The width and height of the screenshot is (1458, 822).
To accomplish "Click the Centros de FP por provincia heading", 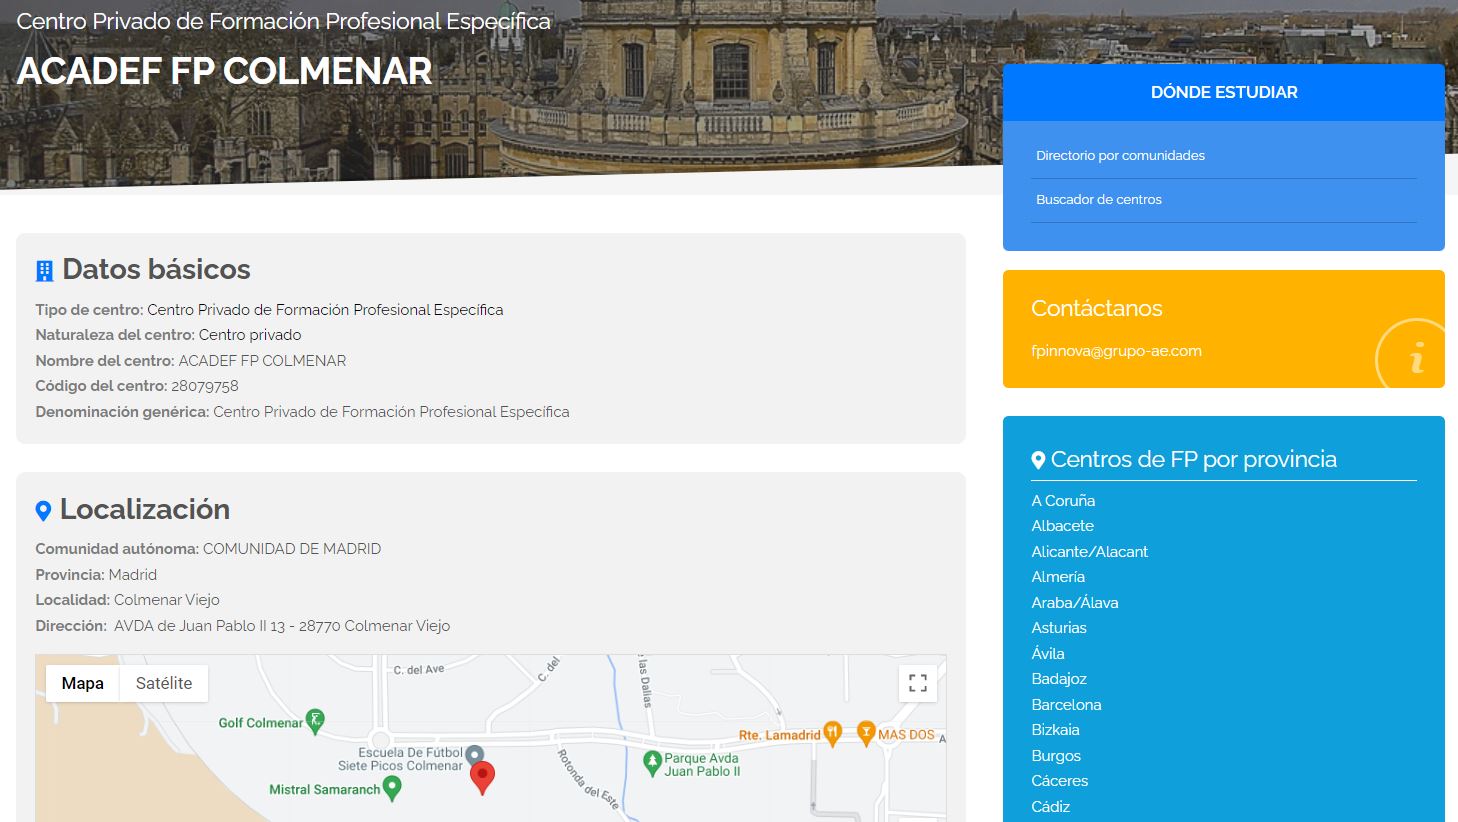I will [x=1193, y=459].
